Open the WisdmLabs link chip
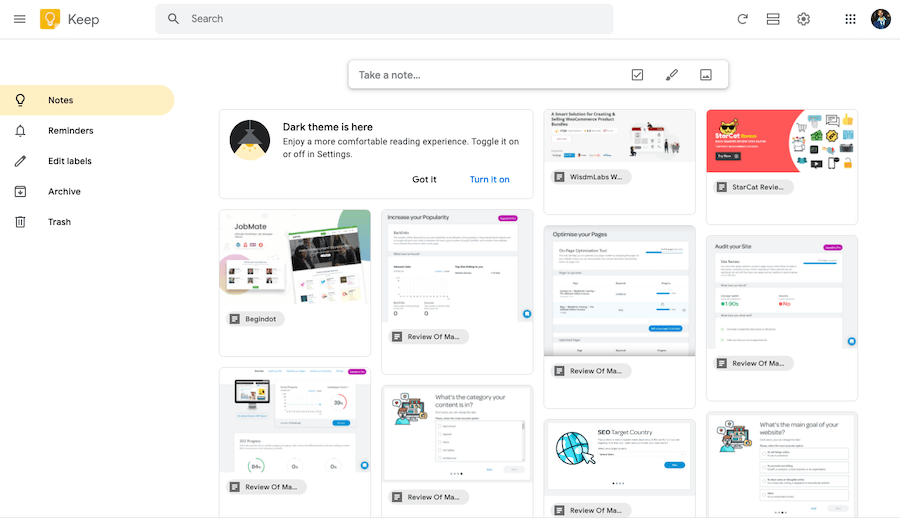The image size is (900, 518). 591,177
